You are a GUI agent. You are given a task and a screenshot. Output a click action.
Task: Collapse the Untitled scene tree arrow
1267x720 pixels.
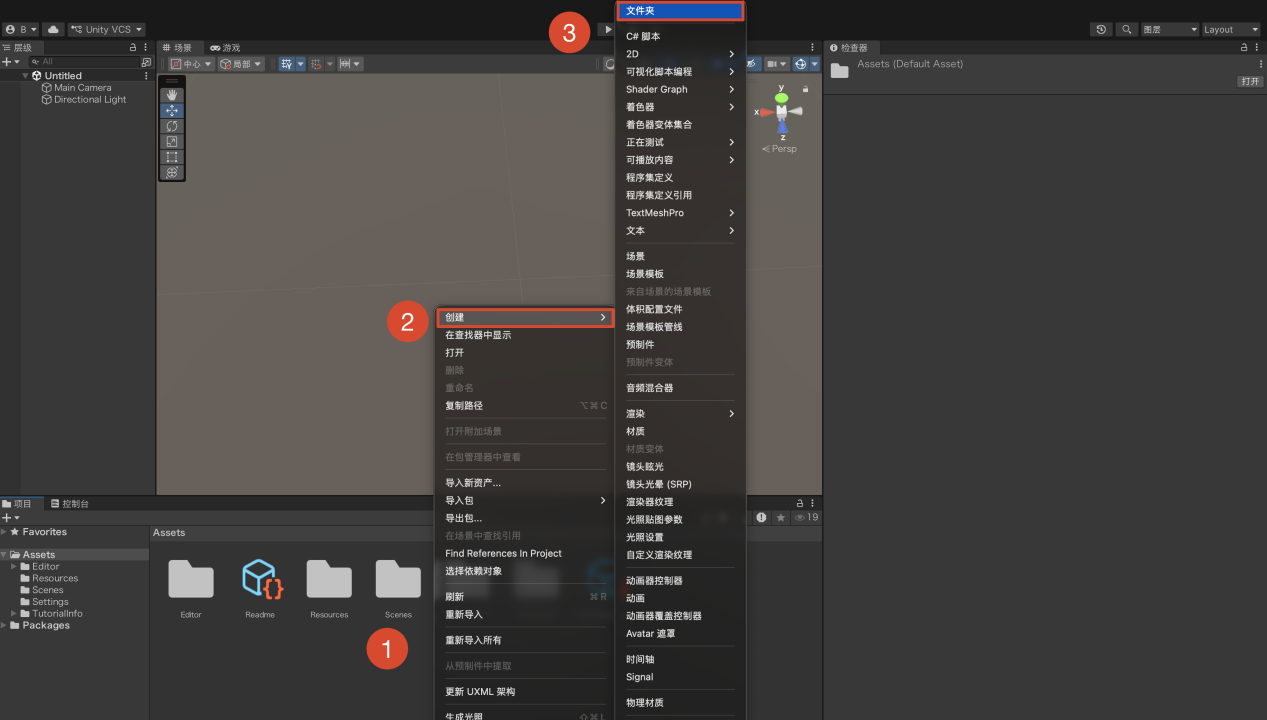point(25,76)
